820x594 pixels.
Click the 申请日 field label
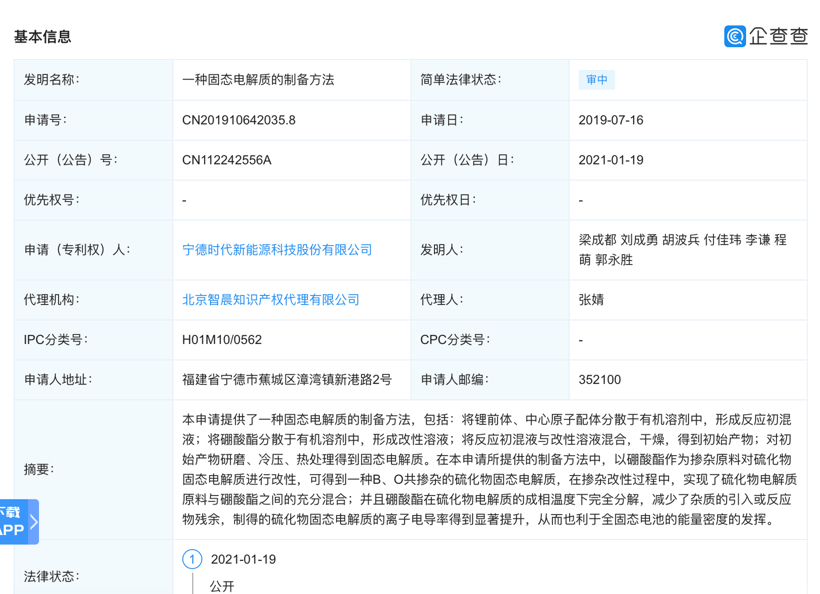click(442, 120)
